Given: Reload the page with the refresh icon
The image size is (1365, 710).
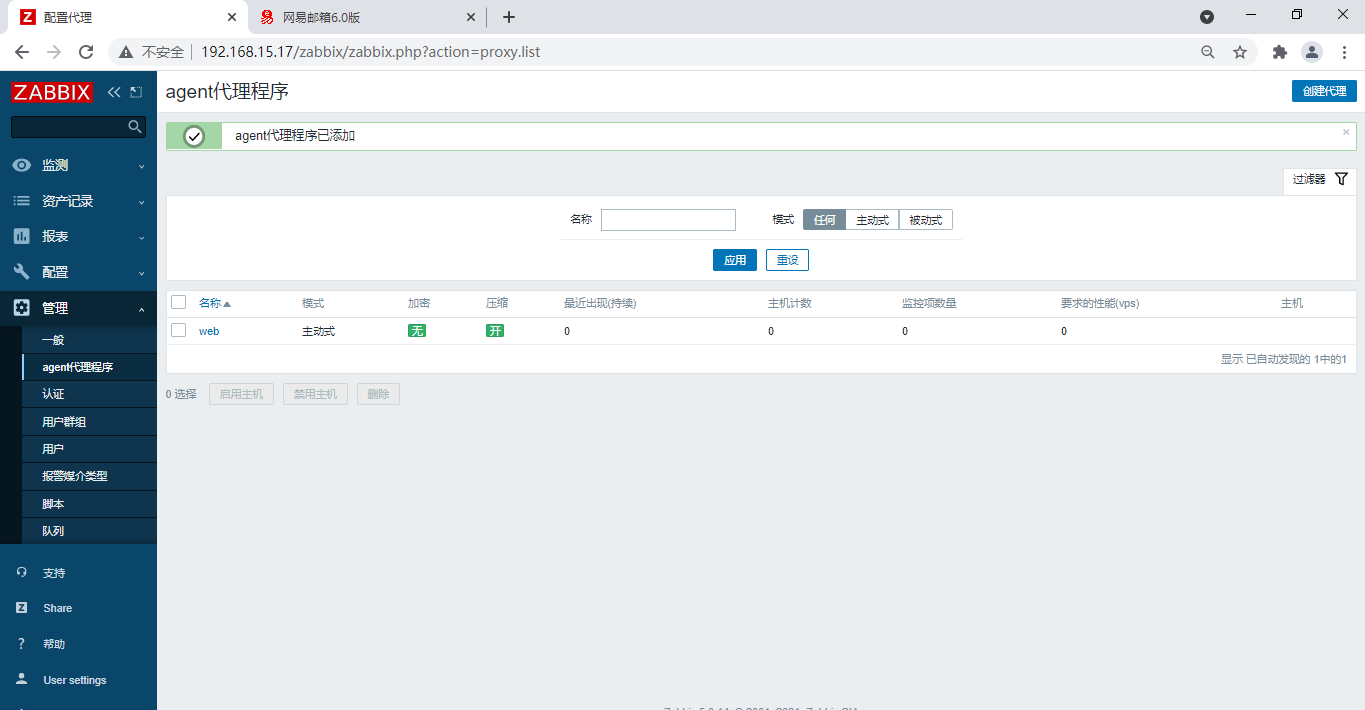Looking at the screenshot, I should [x=86, y=52].
